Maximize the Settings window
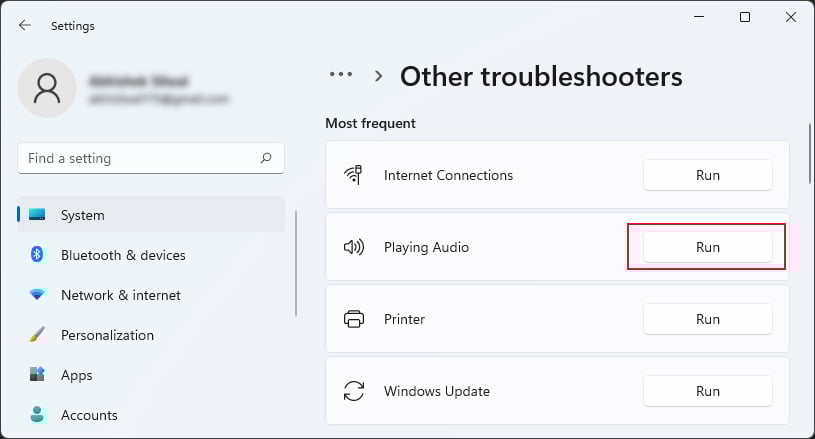 click(745, 17)
